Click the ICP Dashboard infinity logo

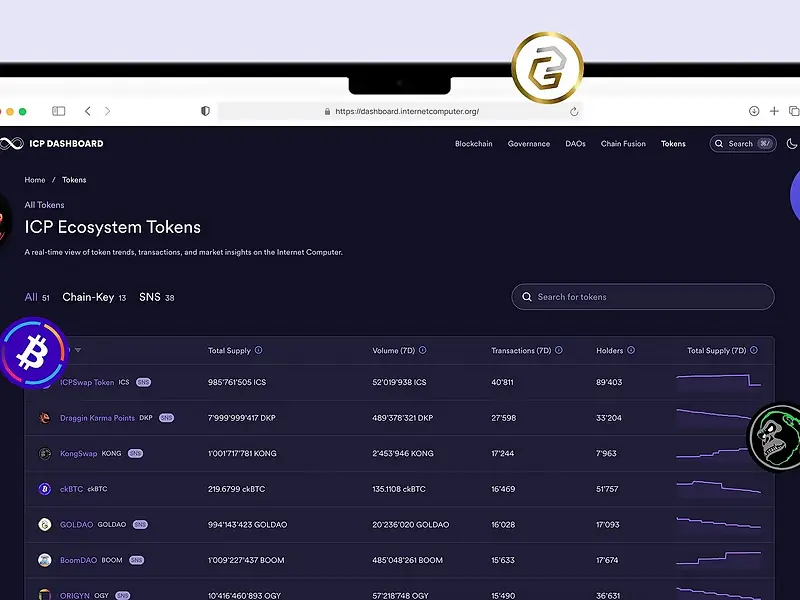(11, 144)
